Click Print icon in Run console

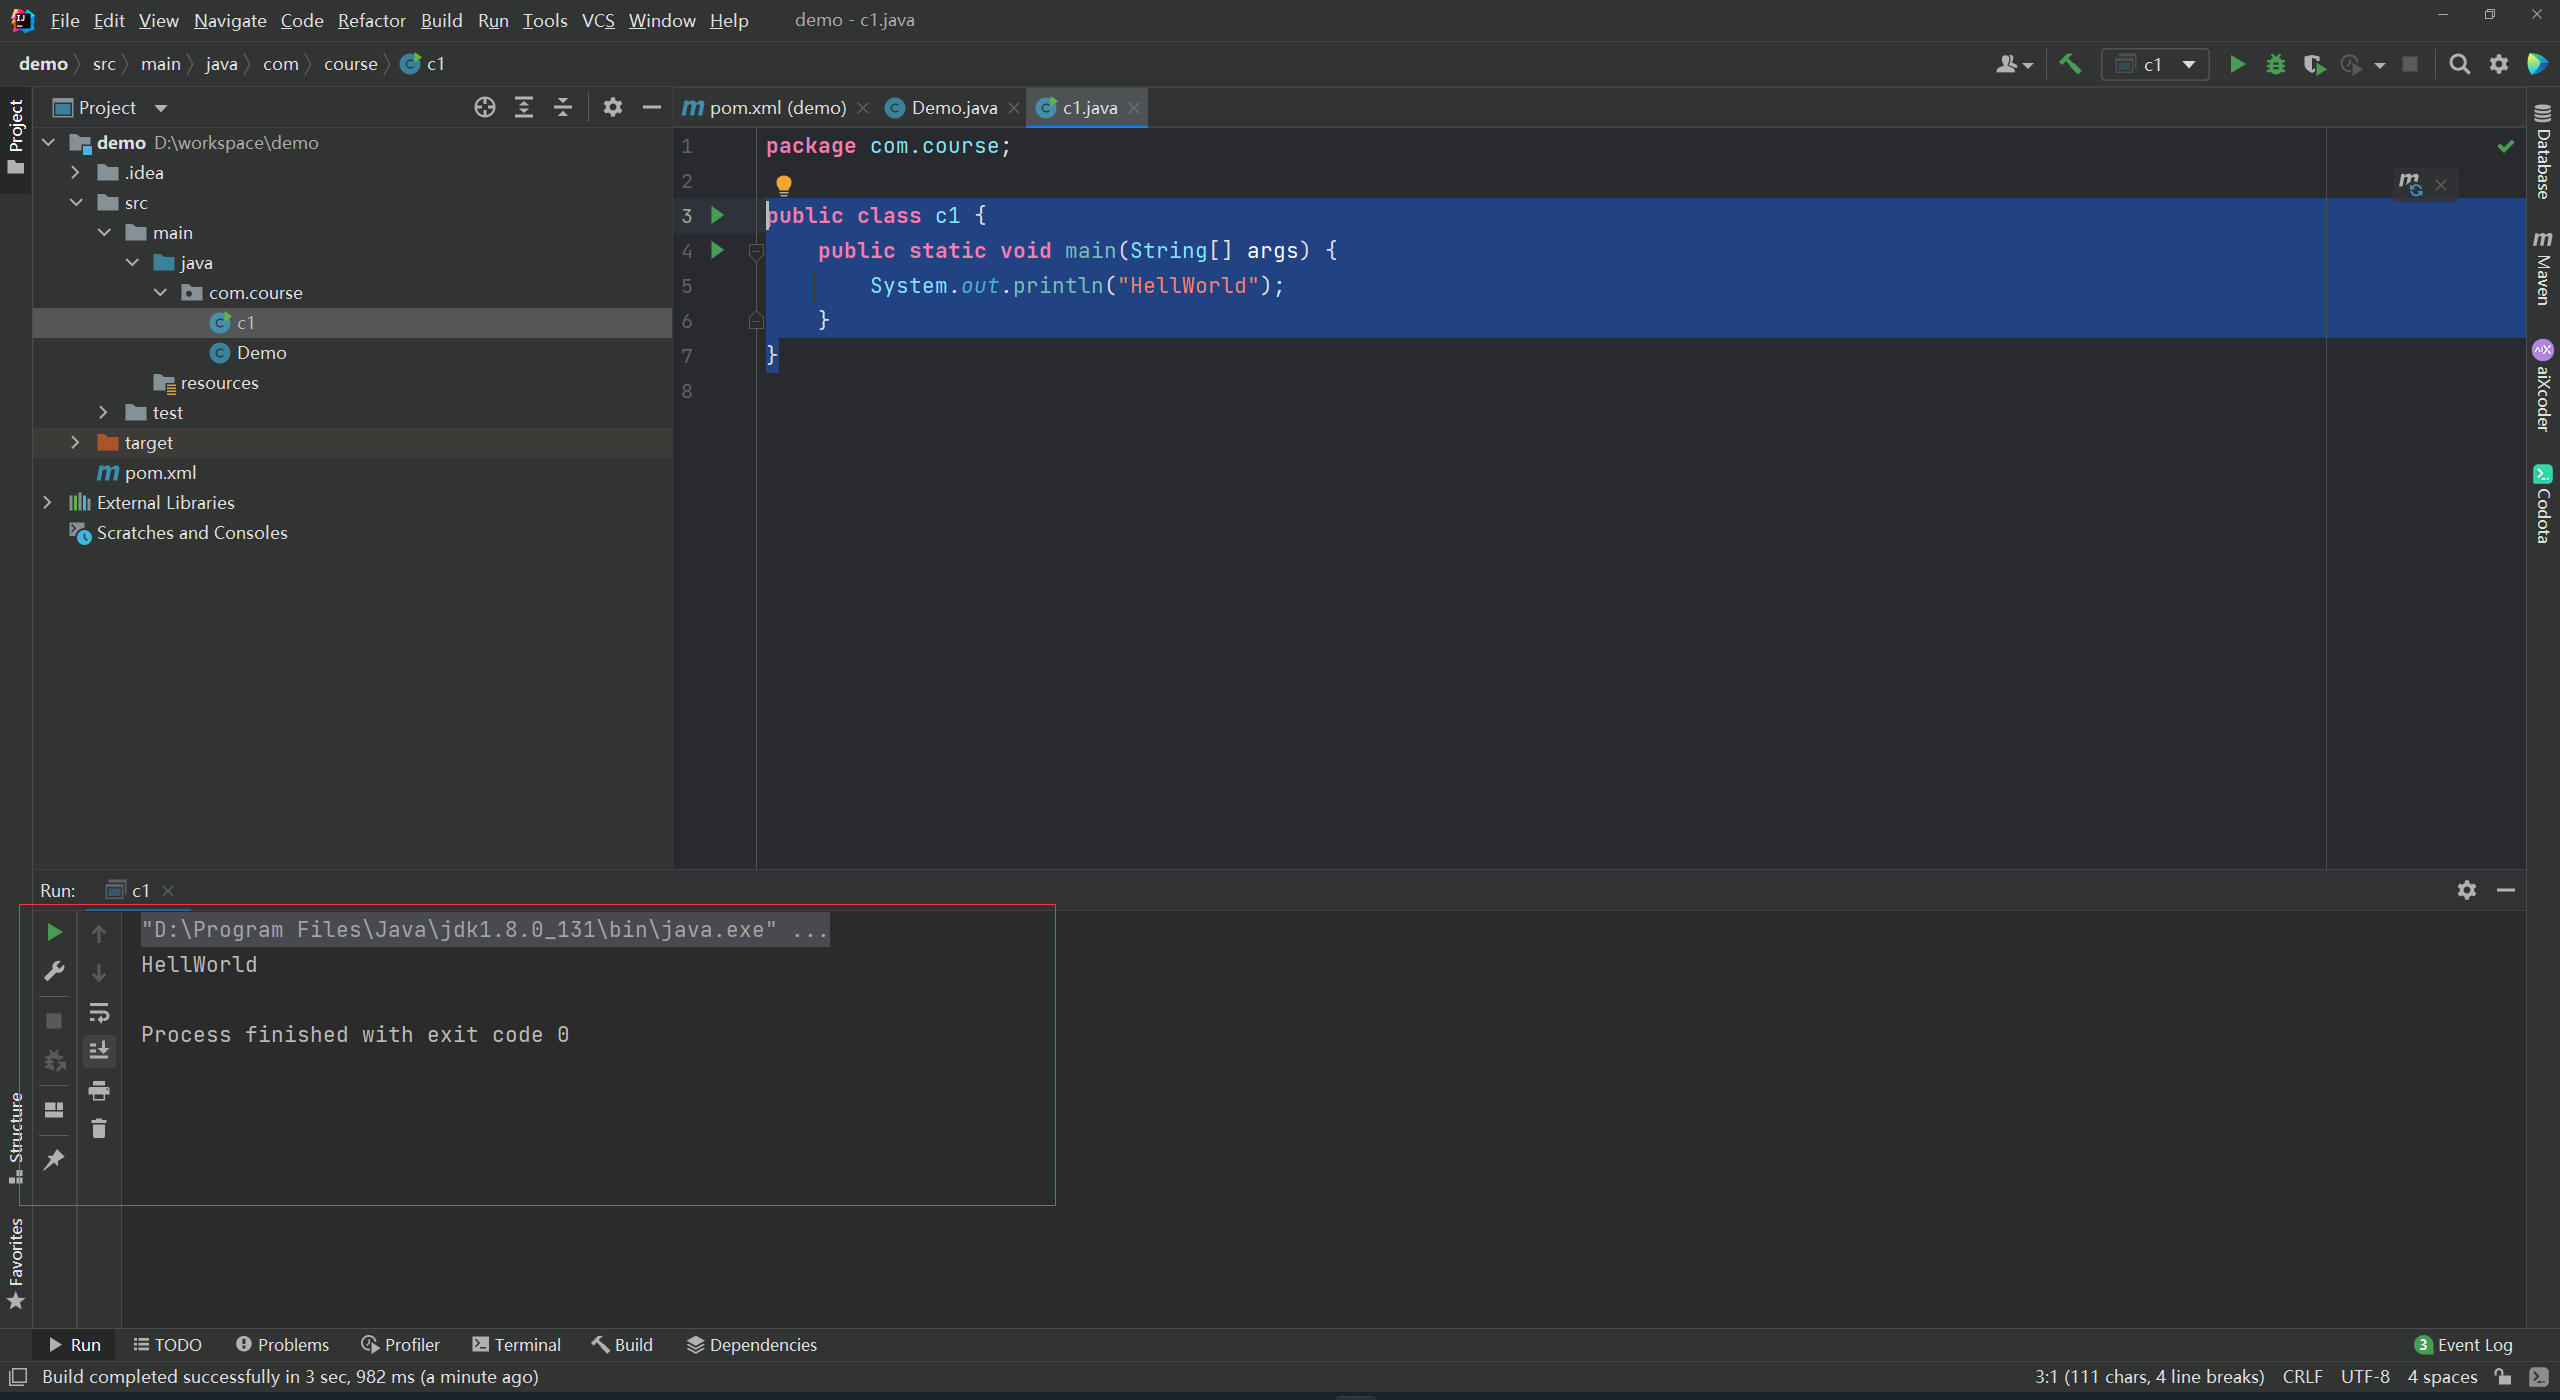(x=99, y=1090)
